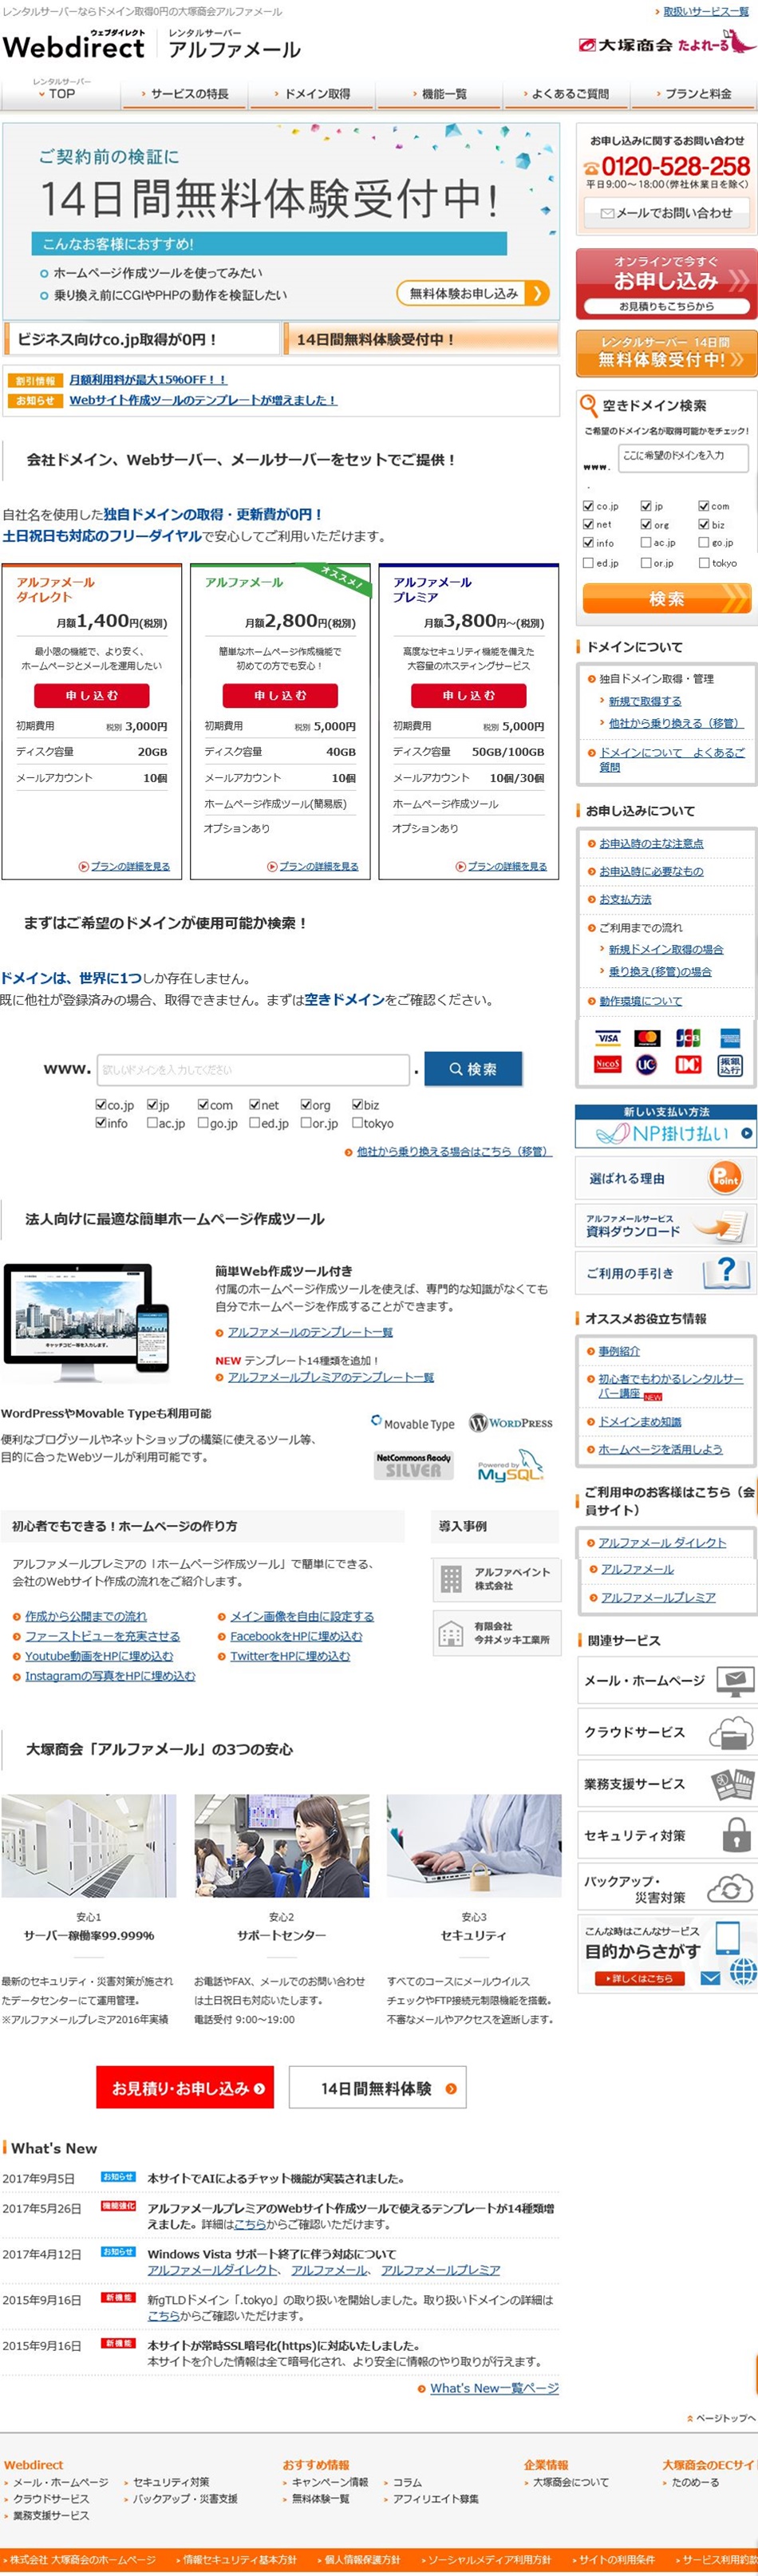This screenshot has width=758, height=2576.
Task: Check go.jp in the main domain search
Action: (x=203, y=1123)
